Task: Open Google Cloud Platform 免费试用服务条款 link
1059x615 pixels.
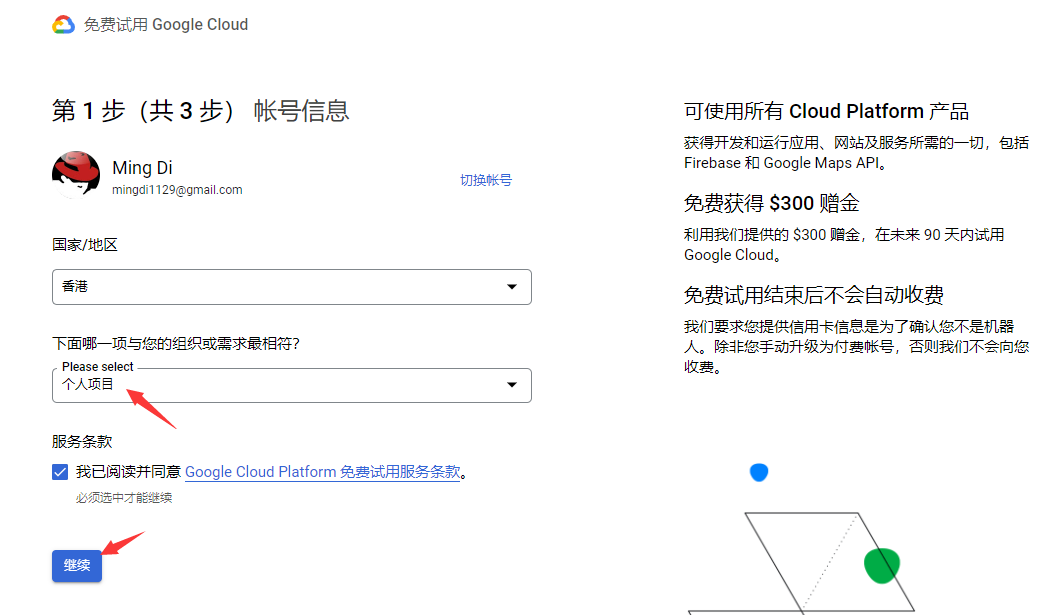Action: (323, 472)
